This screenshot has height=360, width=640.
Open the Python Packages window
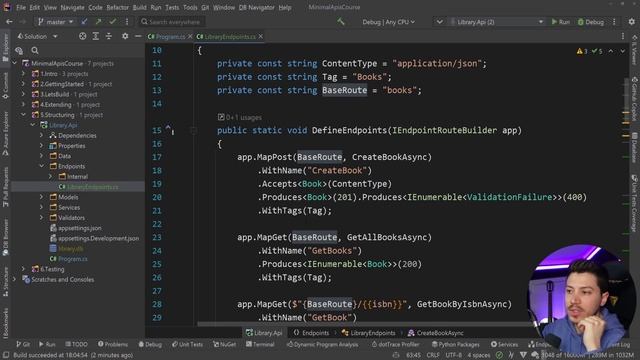pyautogui.click(x=456, y=344)
